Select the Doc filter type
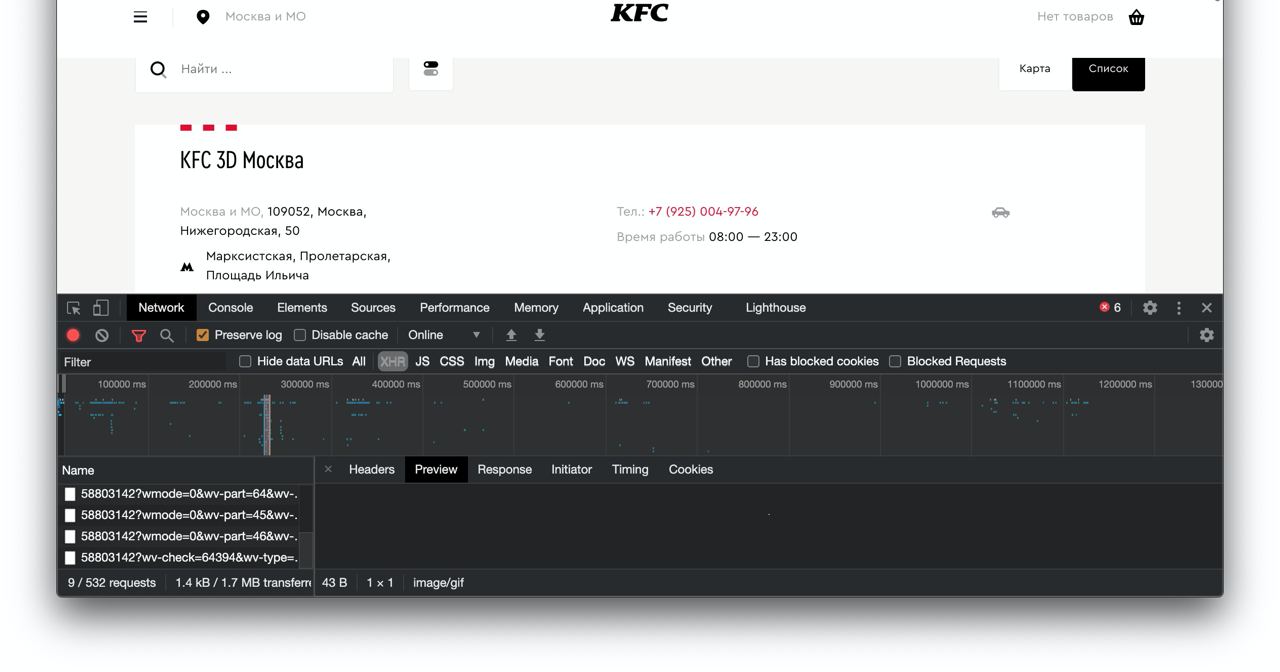1280x672 pixels. pyautogui.click(x=594, y=361)
